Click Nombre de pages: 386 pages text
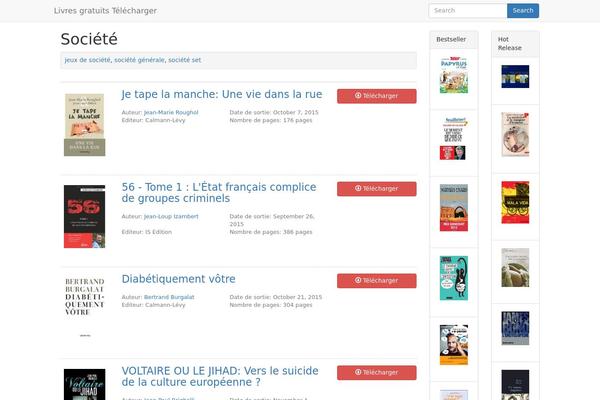Image resolution: width=600 pixels, height=400 pixels. (271, 232)
